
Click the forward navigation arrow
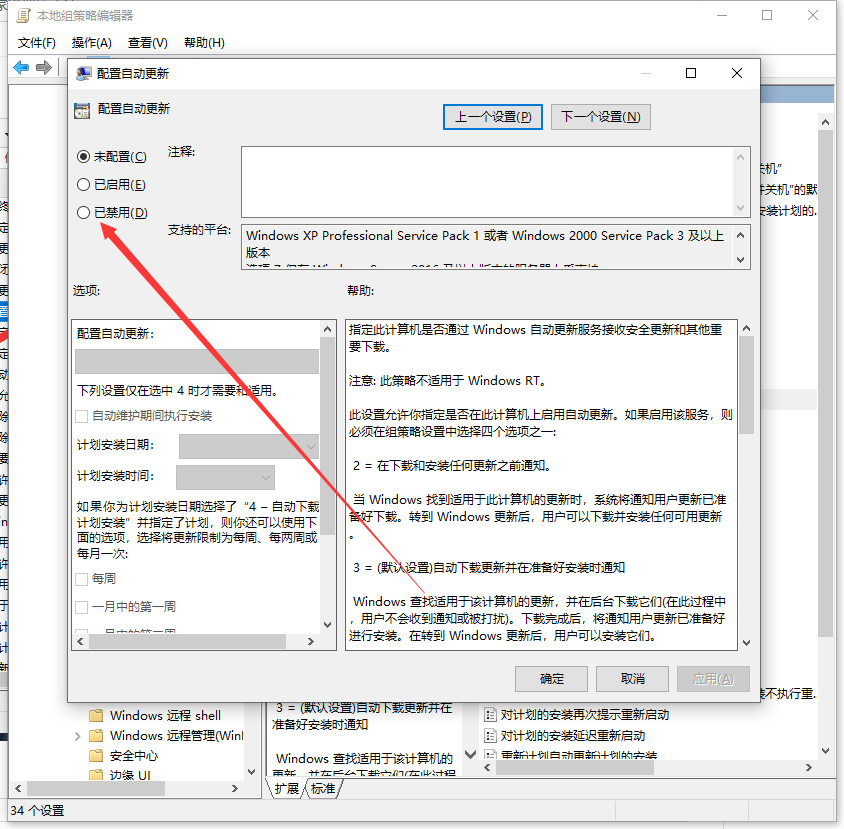click(x=44, y=67)
